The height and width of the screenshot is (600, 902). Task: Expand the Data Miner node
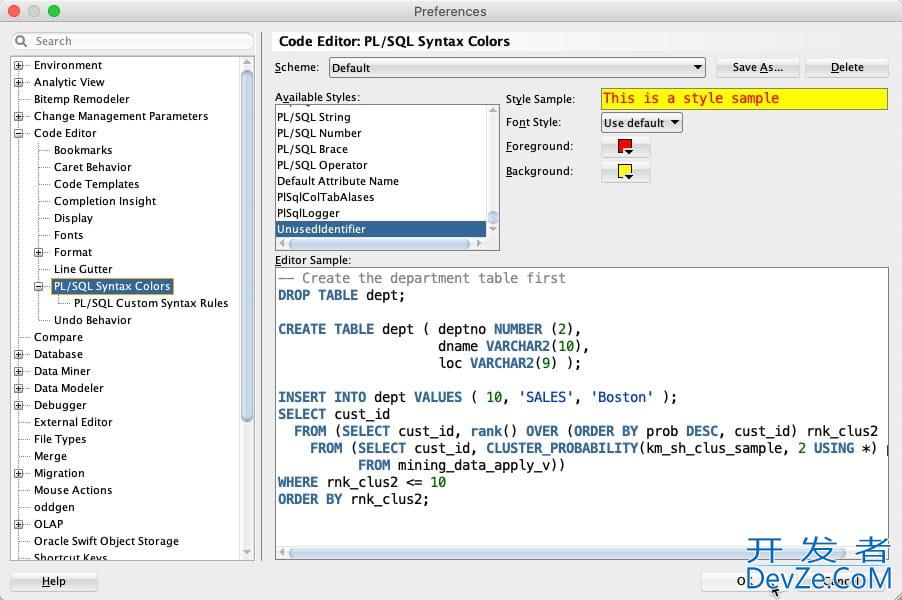click(18, 371)
